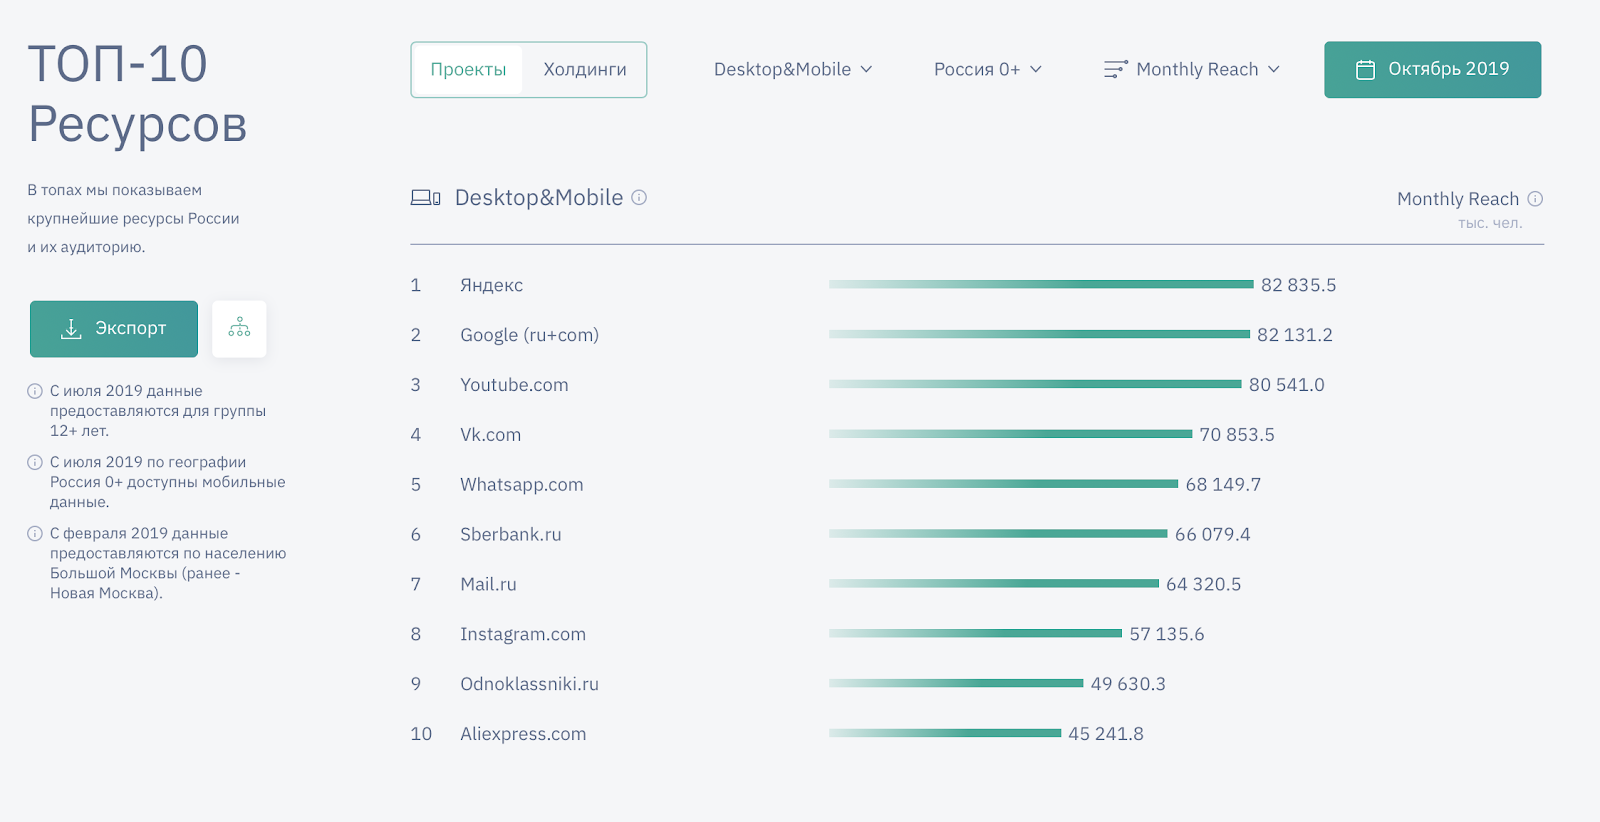Select the Odnoklassniki.ru row
Viewport: 1600px width, 822px height.
coord(976,684)
